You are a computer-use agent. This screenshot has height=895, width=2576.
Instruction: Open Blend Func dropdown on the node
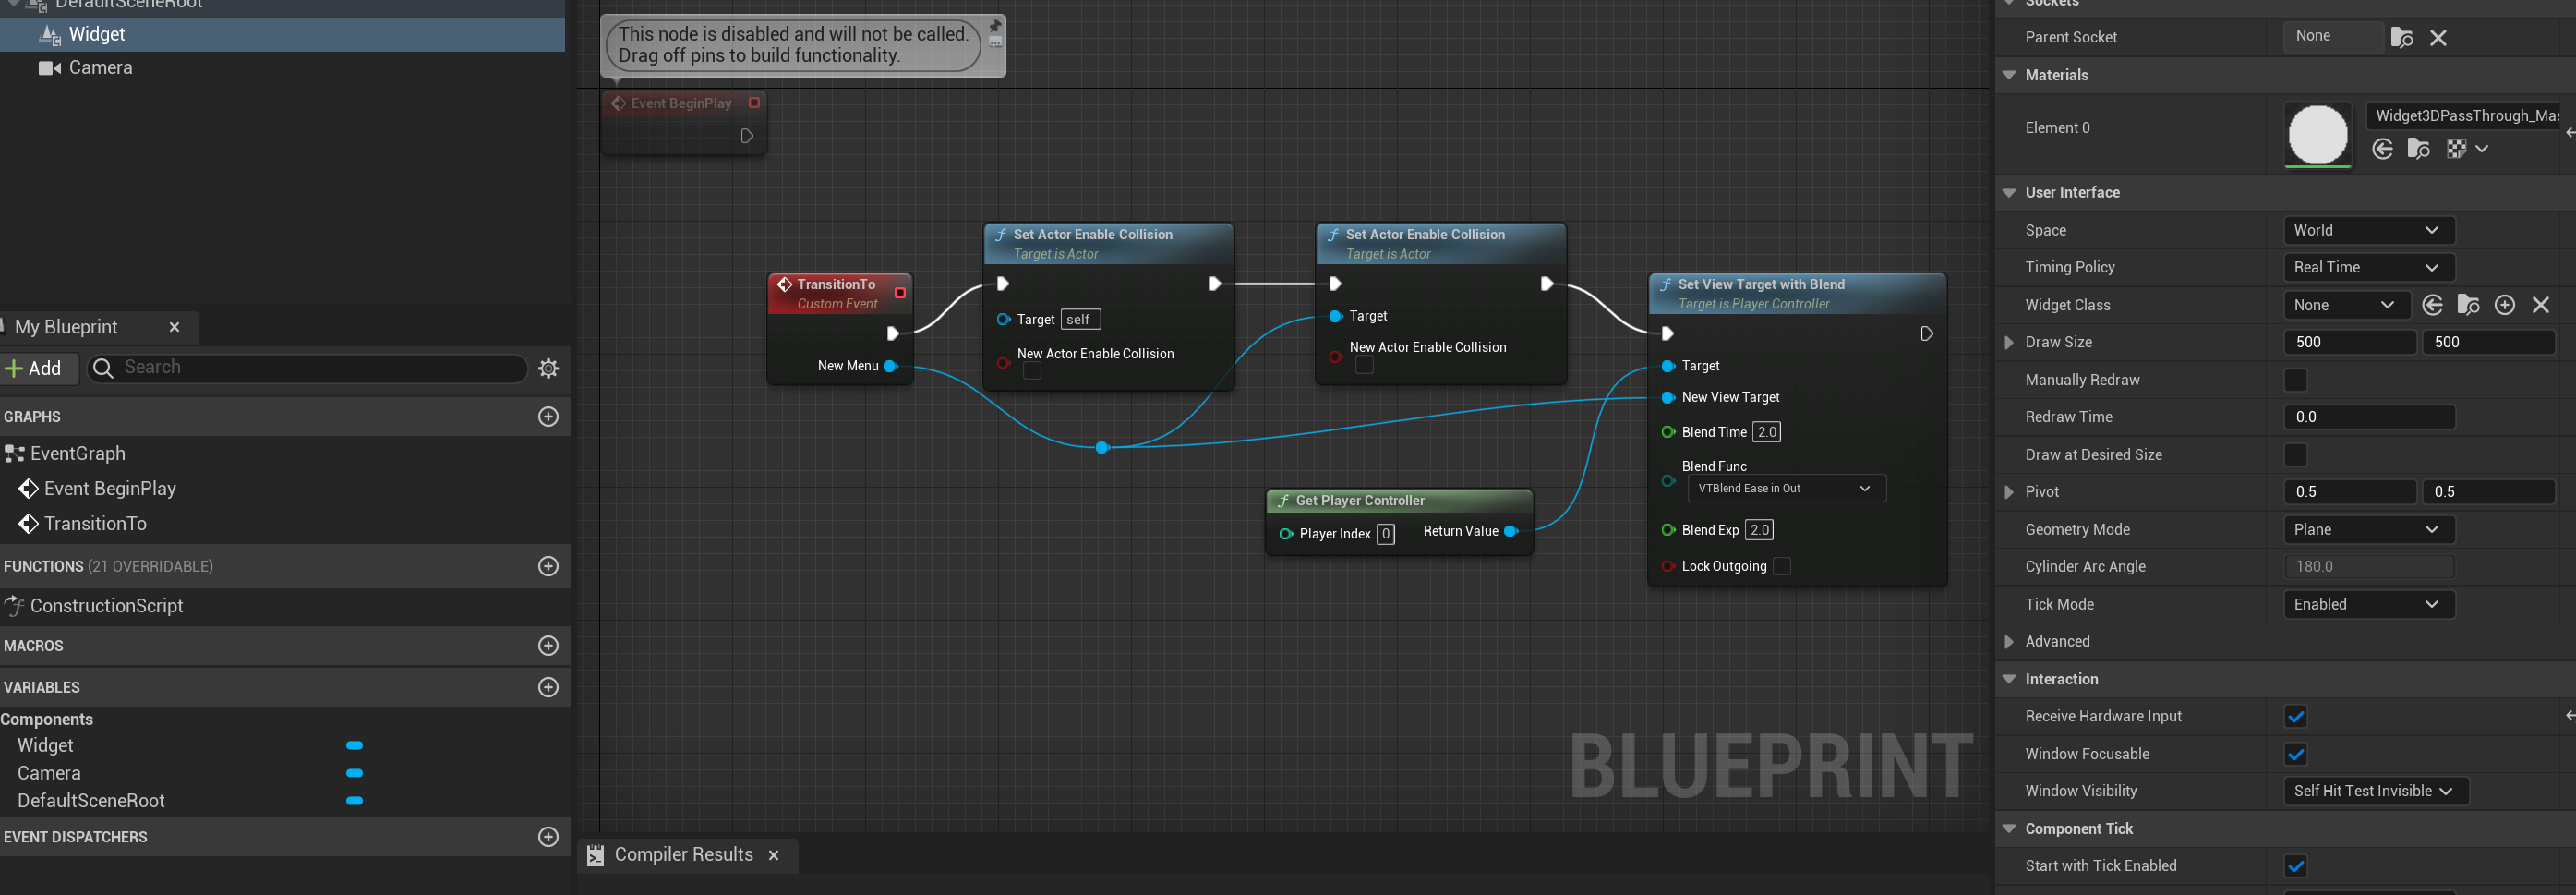[1786, 488]
